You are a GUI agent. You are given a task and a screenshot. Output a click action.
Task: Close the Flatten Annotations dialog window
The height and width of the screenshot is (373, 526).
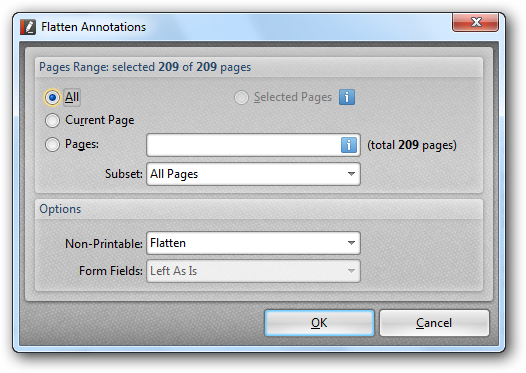(475, 22)
